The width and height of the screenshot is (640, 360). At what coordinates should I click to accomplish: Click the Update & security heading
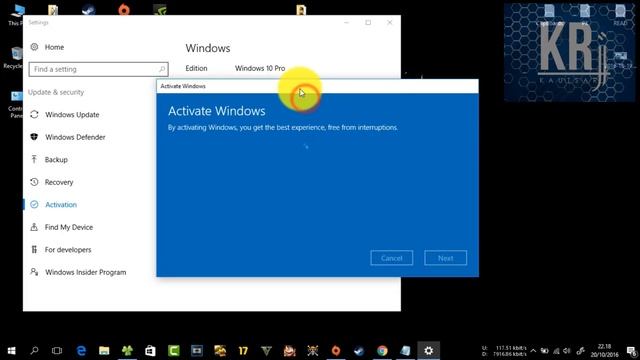click(x=56, y=92)
